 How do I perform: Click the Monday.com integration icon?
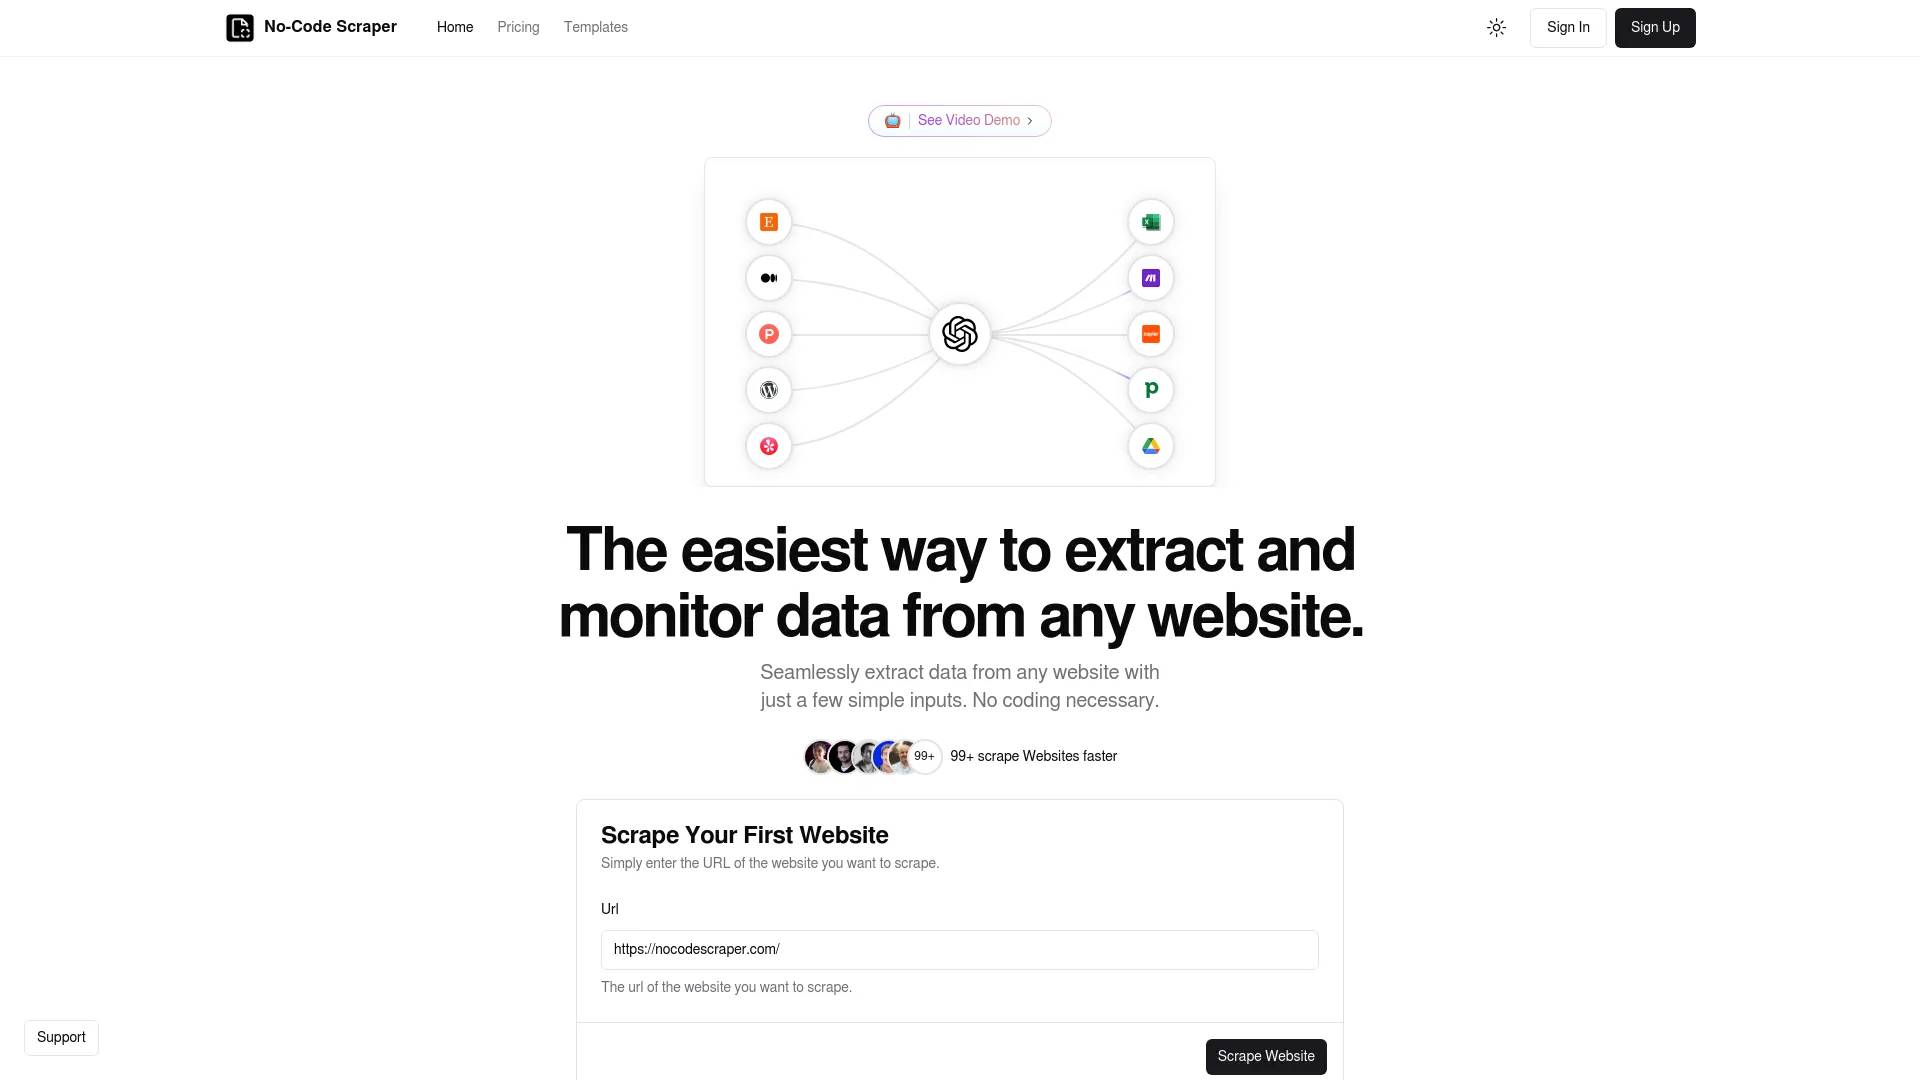pyautogui.click(x=1151, y=277)
